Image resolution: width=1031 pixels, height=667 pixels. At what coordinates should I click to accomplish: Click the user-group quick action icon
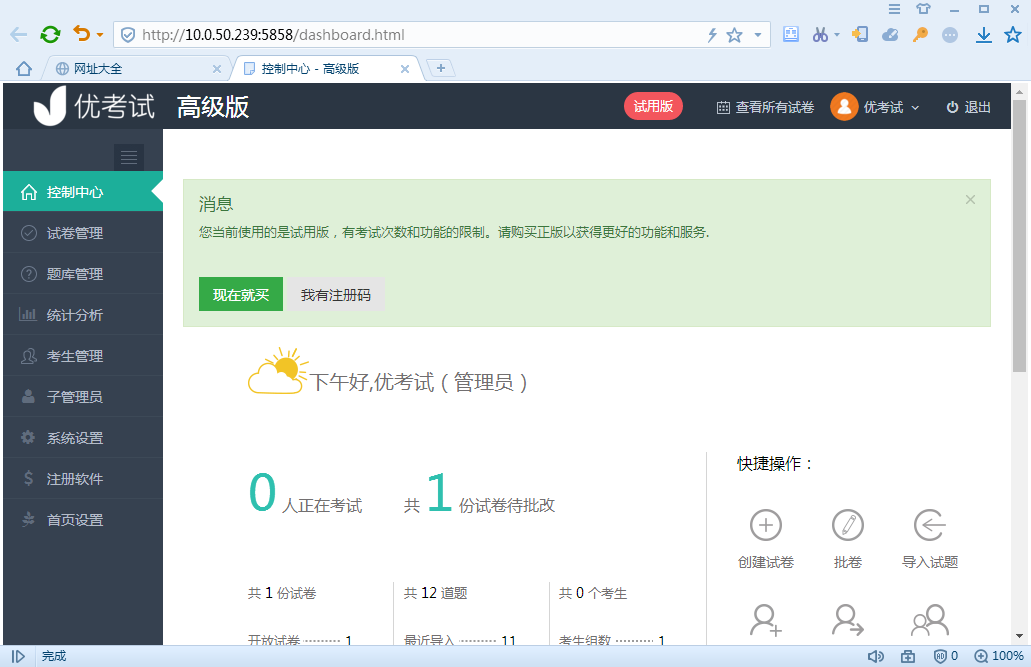(x=930, y=620)
